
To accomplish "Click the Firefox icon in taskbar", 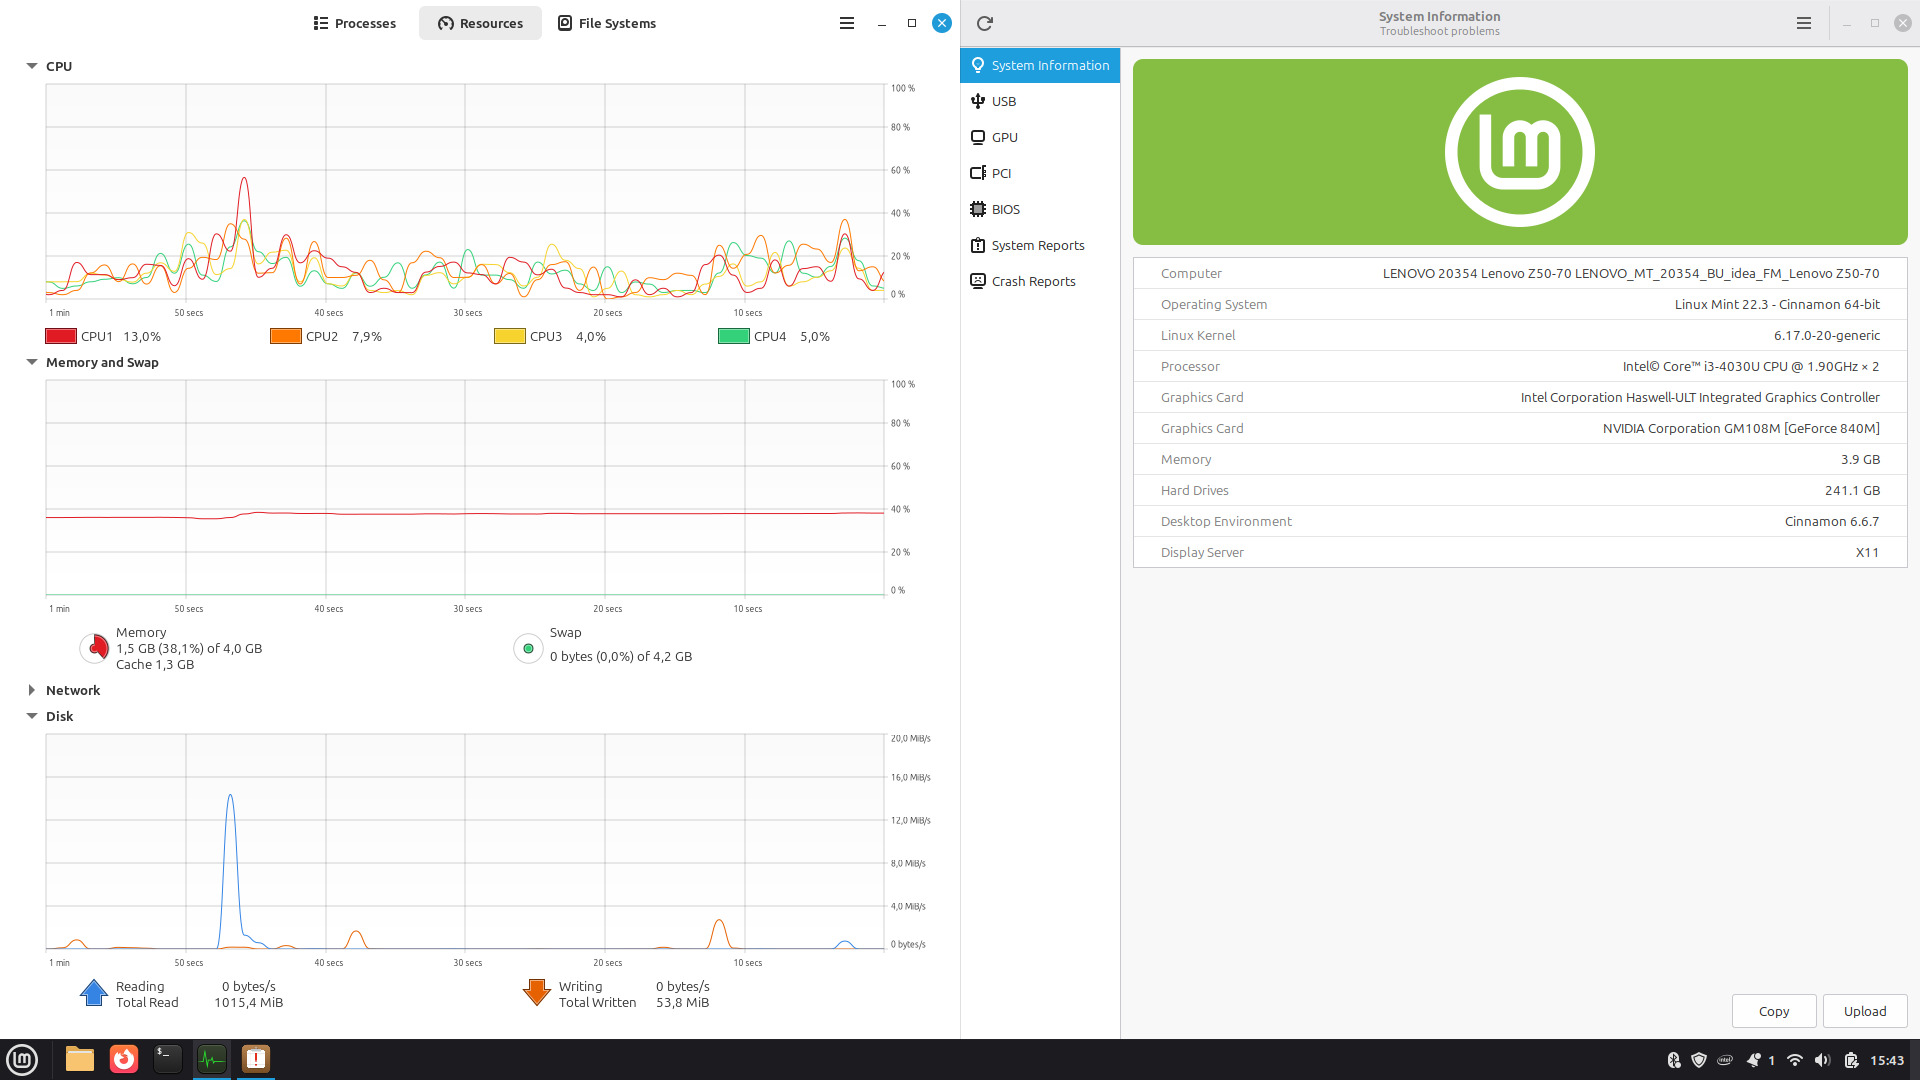I will tap(124, 1059).
